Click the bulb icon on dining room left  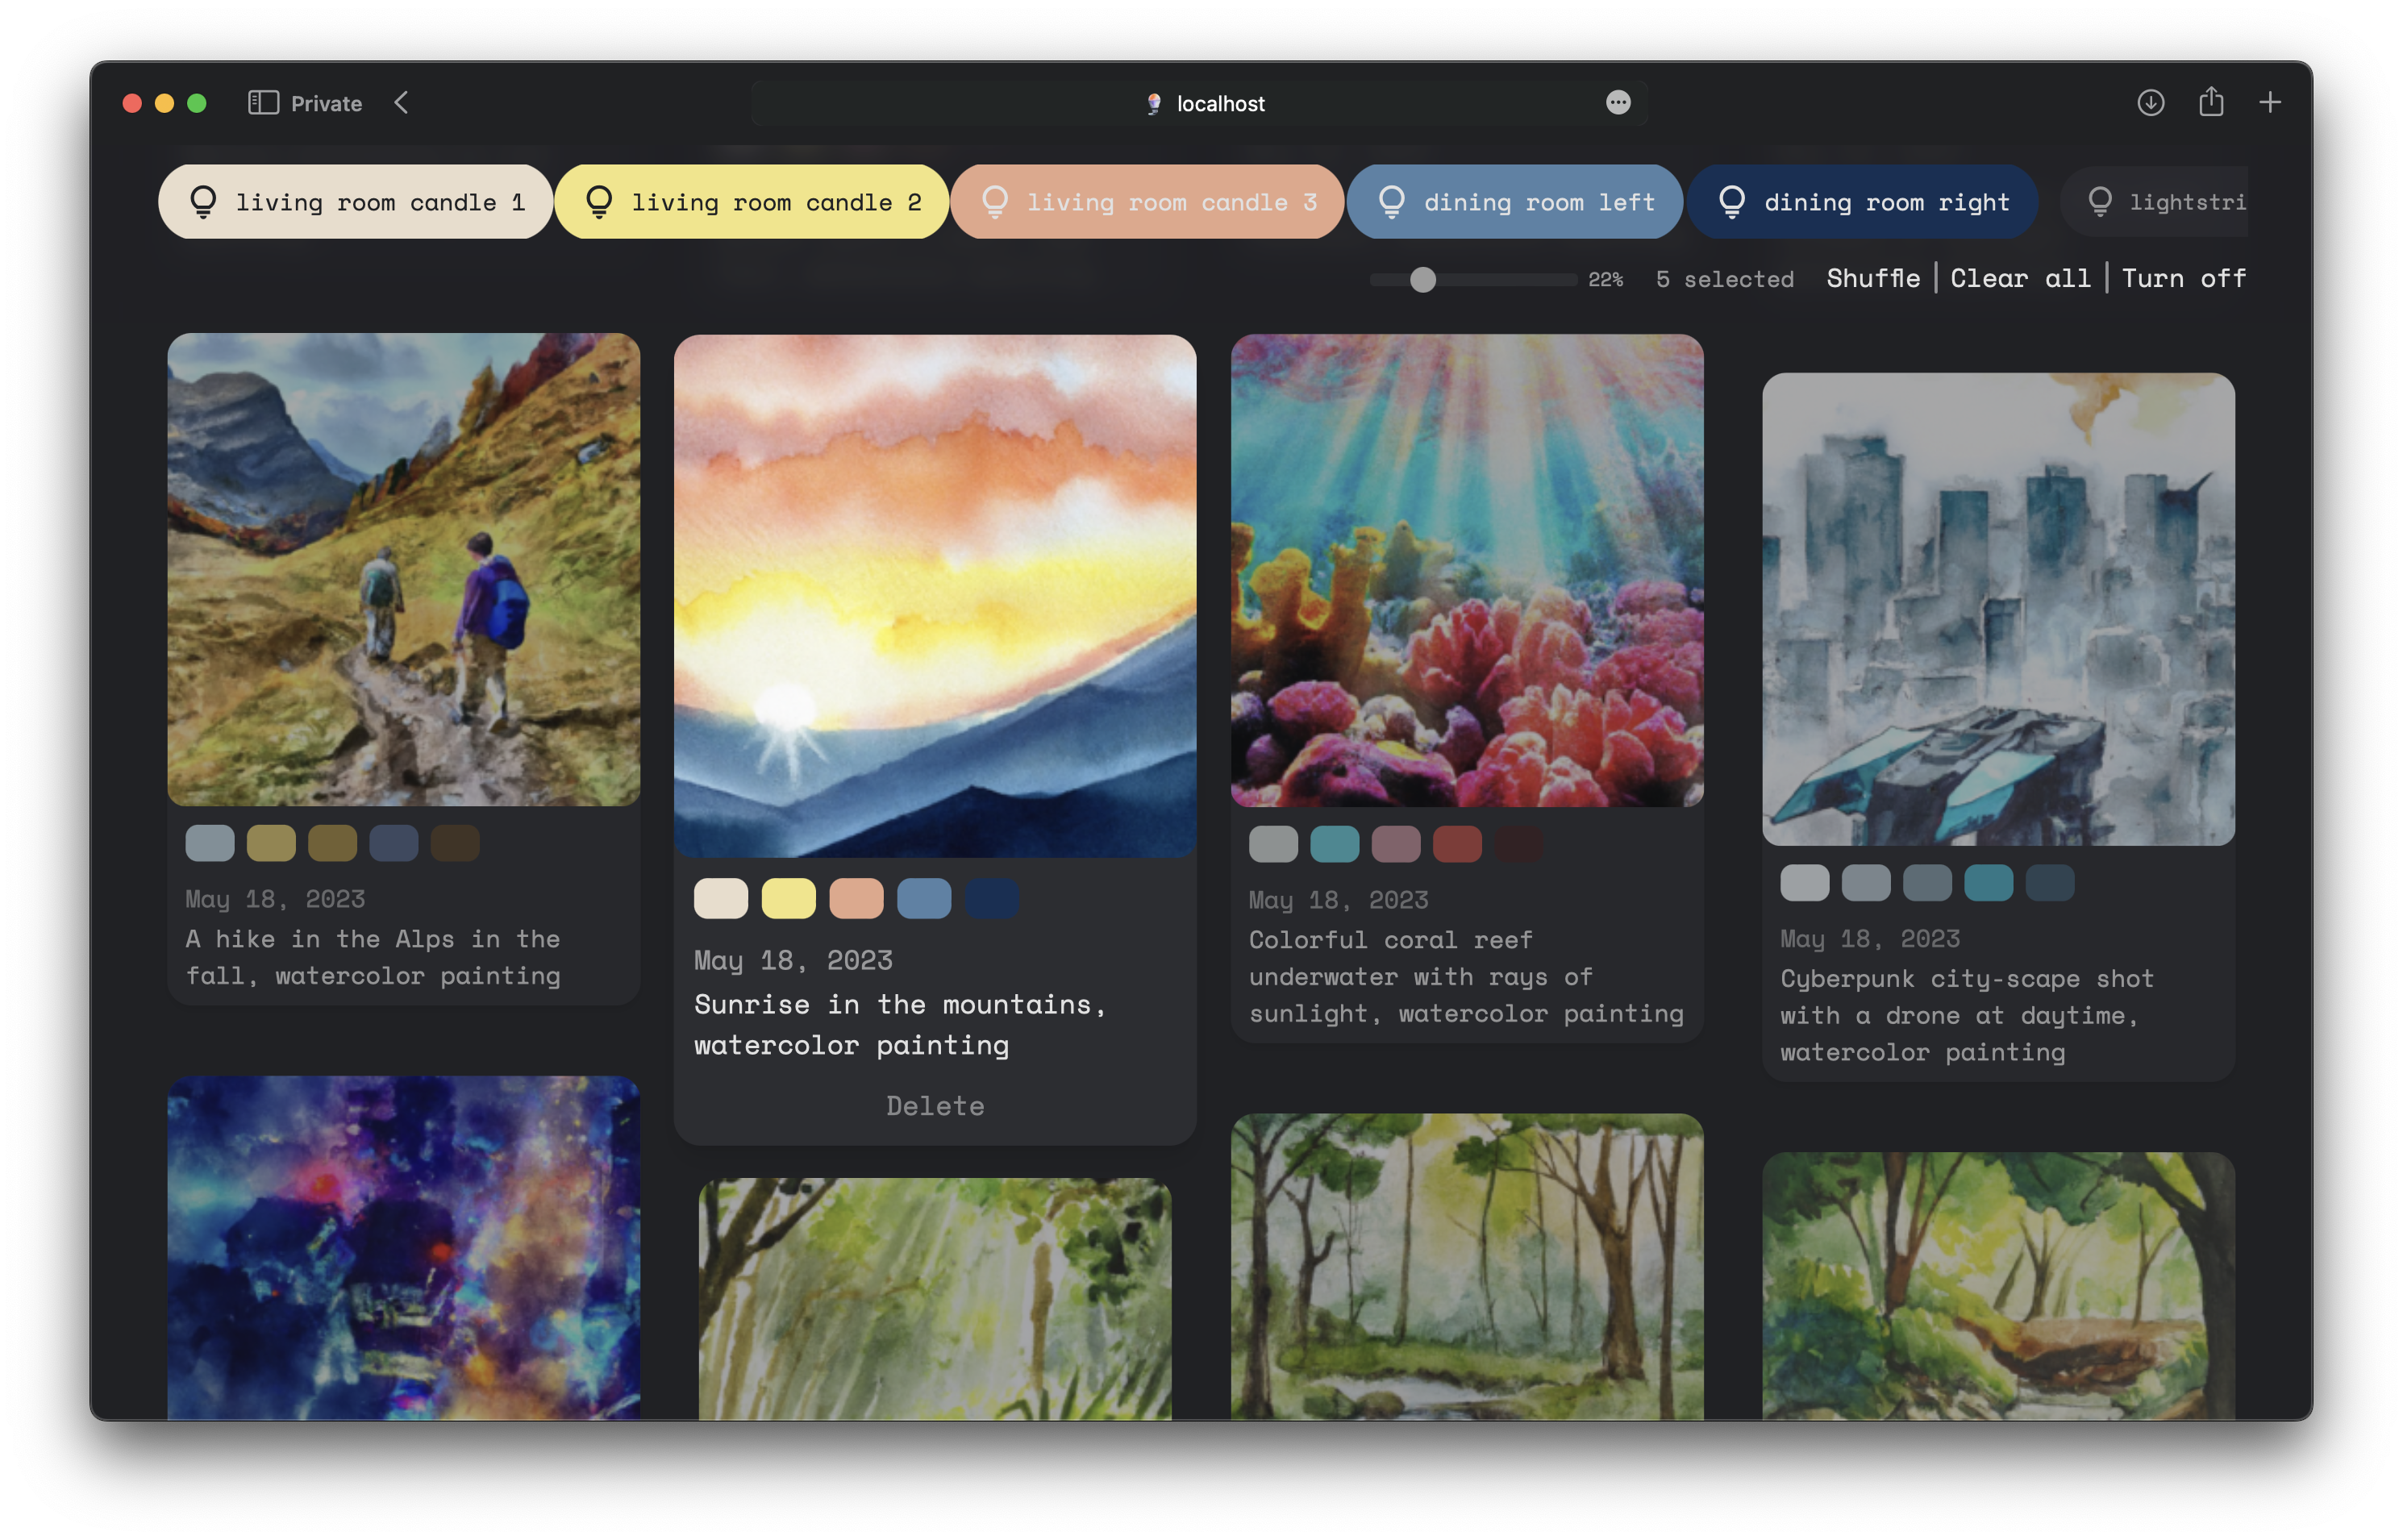coord(1392,202)
